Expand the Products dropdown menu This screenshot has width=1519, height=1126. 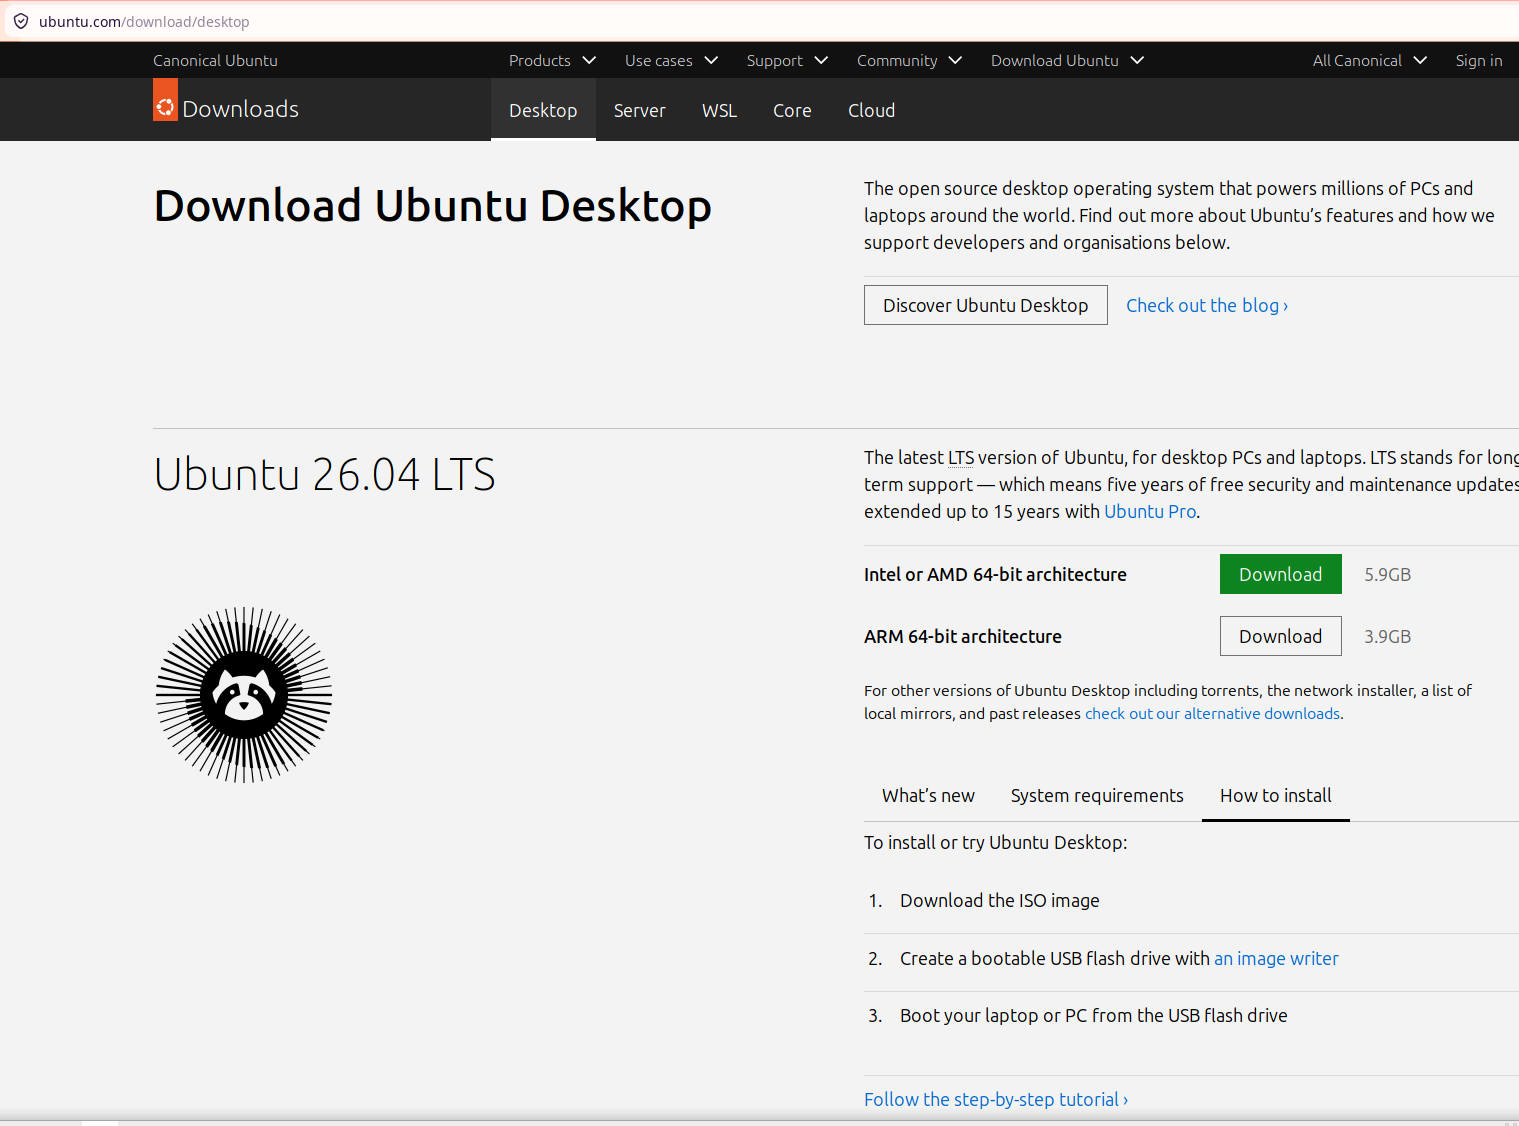[552, 60]
